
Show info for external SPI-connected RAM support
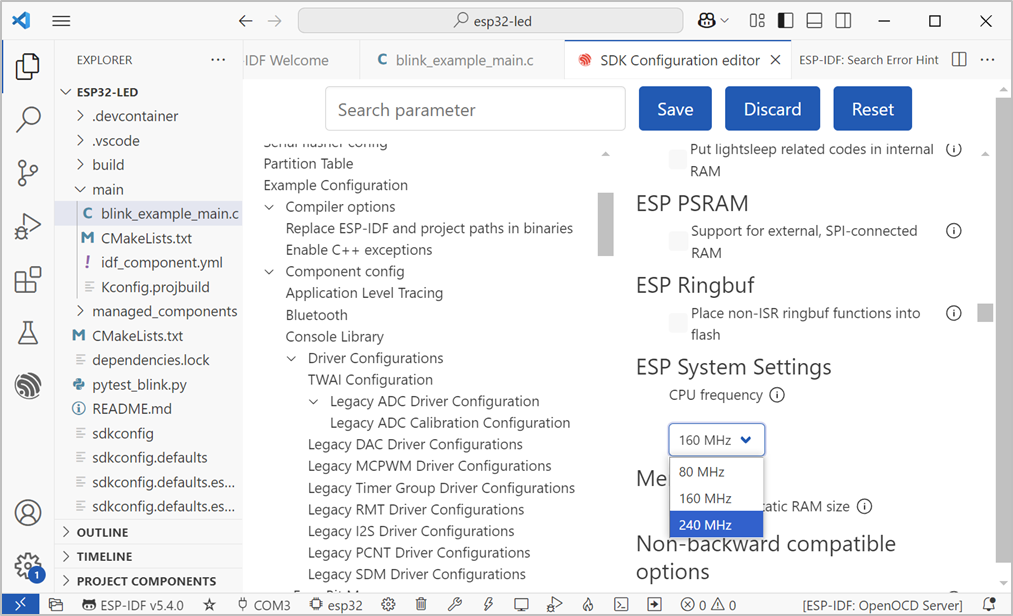[954, 231]
